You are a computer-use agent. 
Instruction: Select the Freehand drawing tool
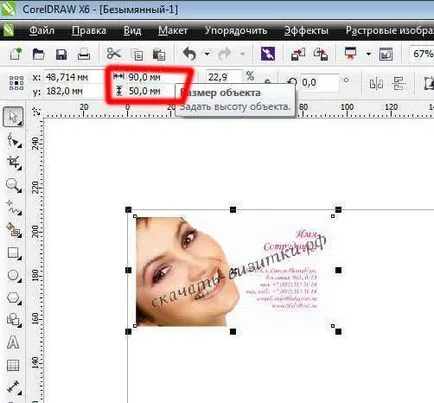click(x=13, y=207)
